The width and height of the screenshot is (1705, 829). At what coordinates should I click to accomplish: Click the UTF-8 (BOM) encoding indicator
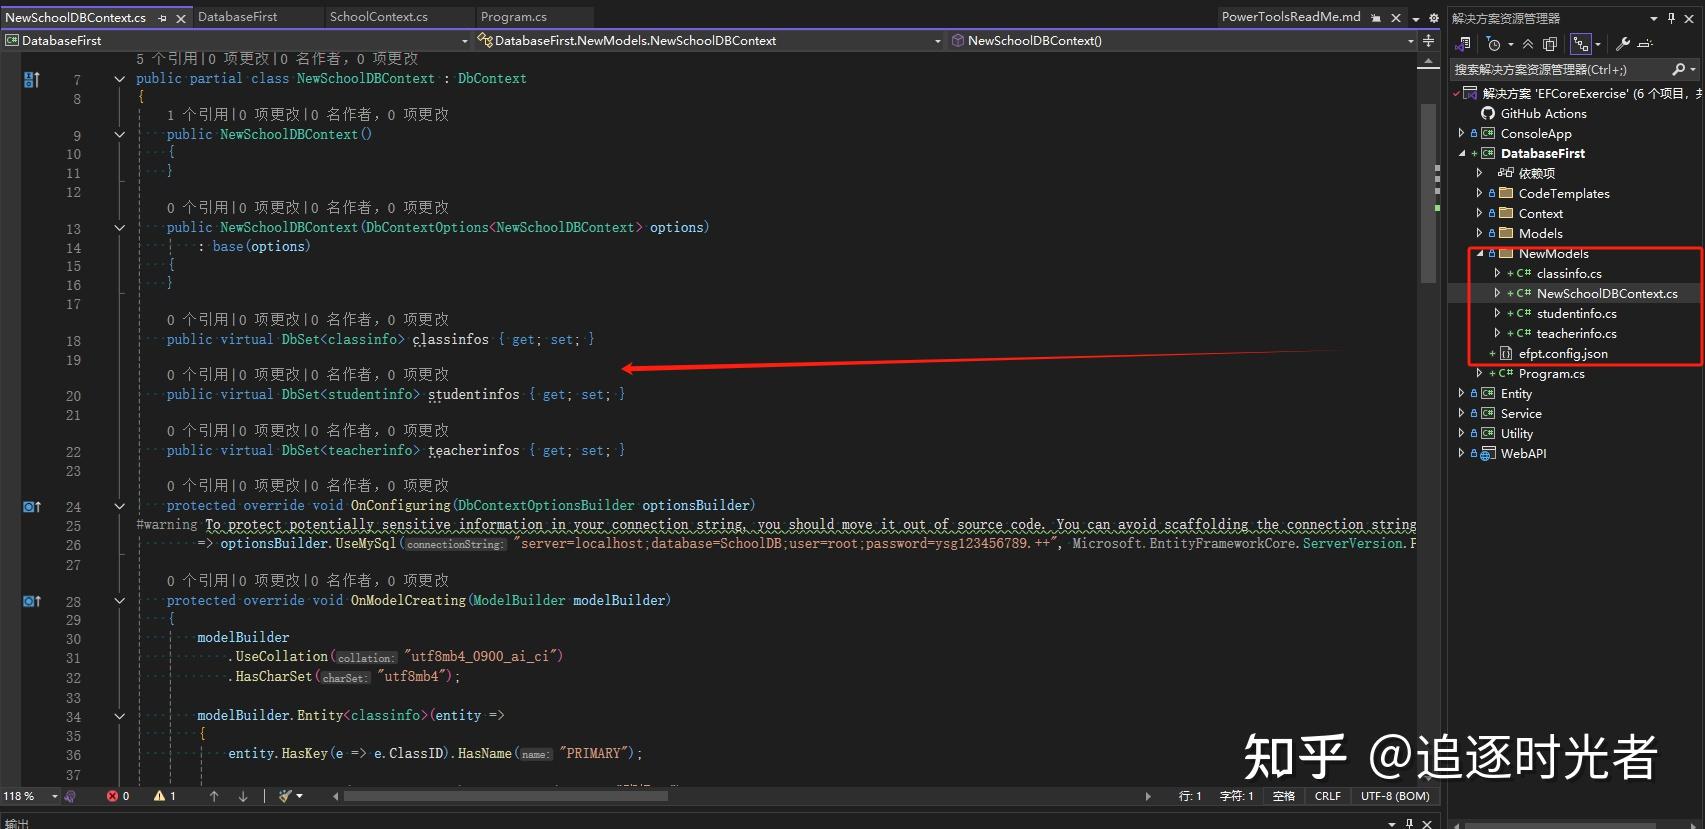pos(1395,797)
